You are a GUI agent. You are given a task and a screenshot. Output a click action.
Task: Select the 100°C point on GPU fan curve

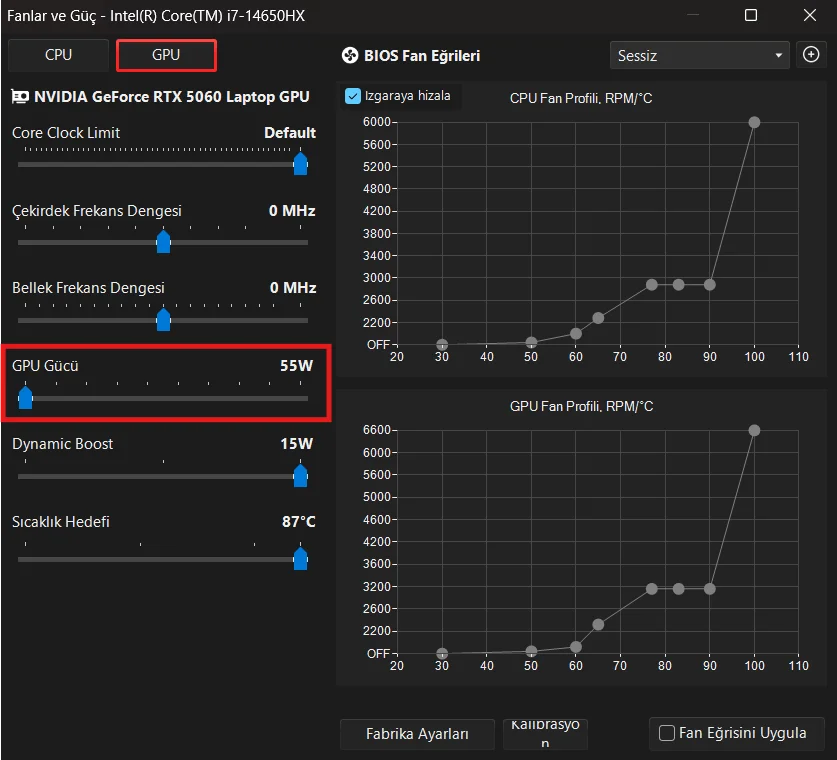coord(754,430)
